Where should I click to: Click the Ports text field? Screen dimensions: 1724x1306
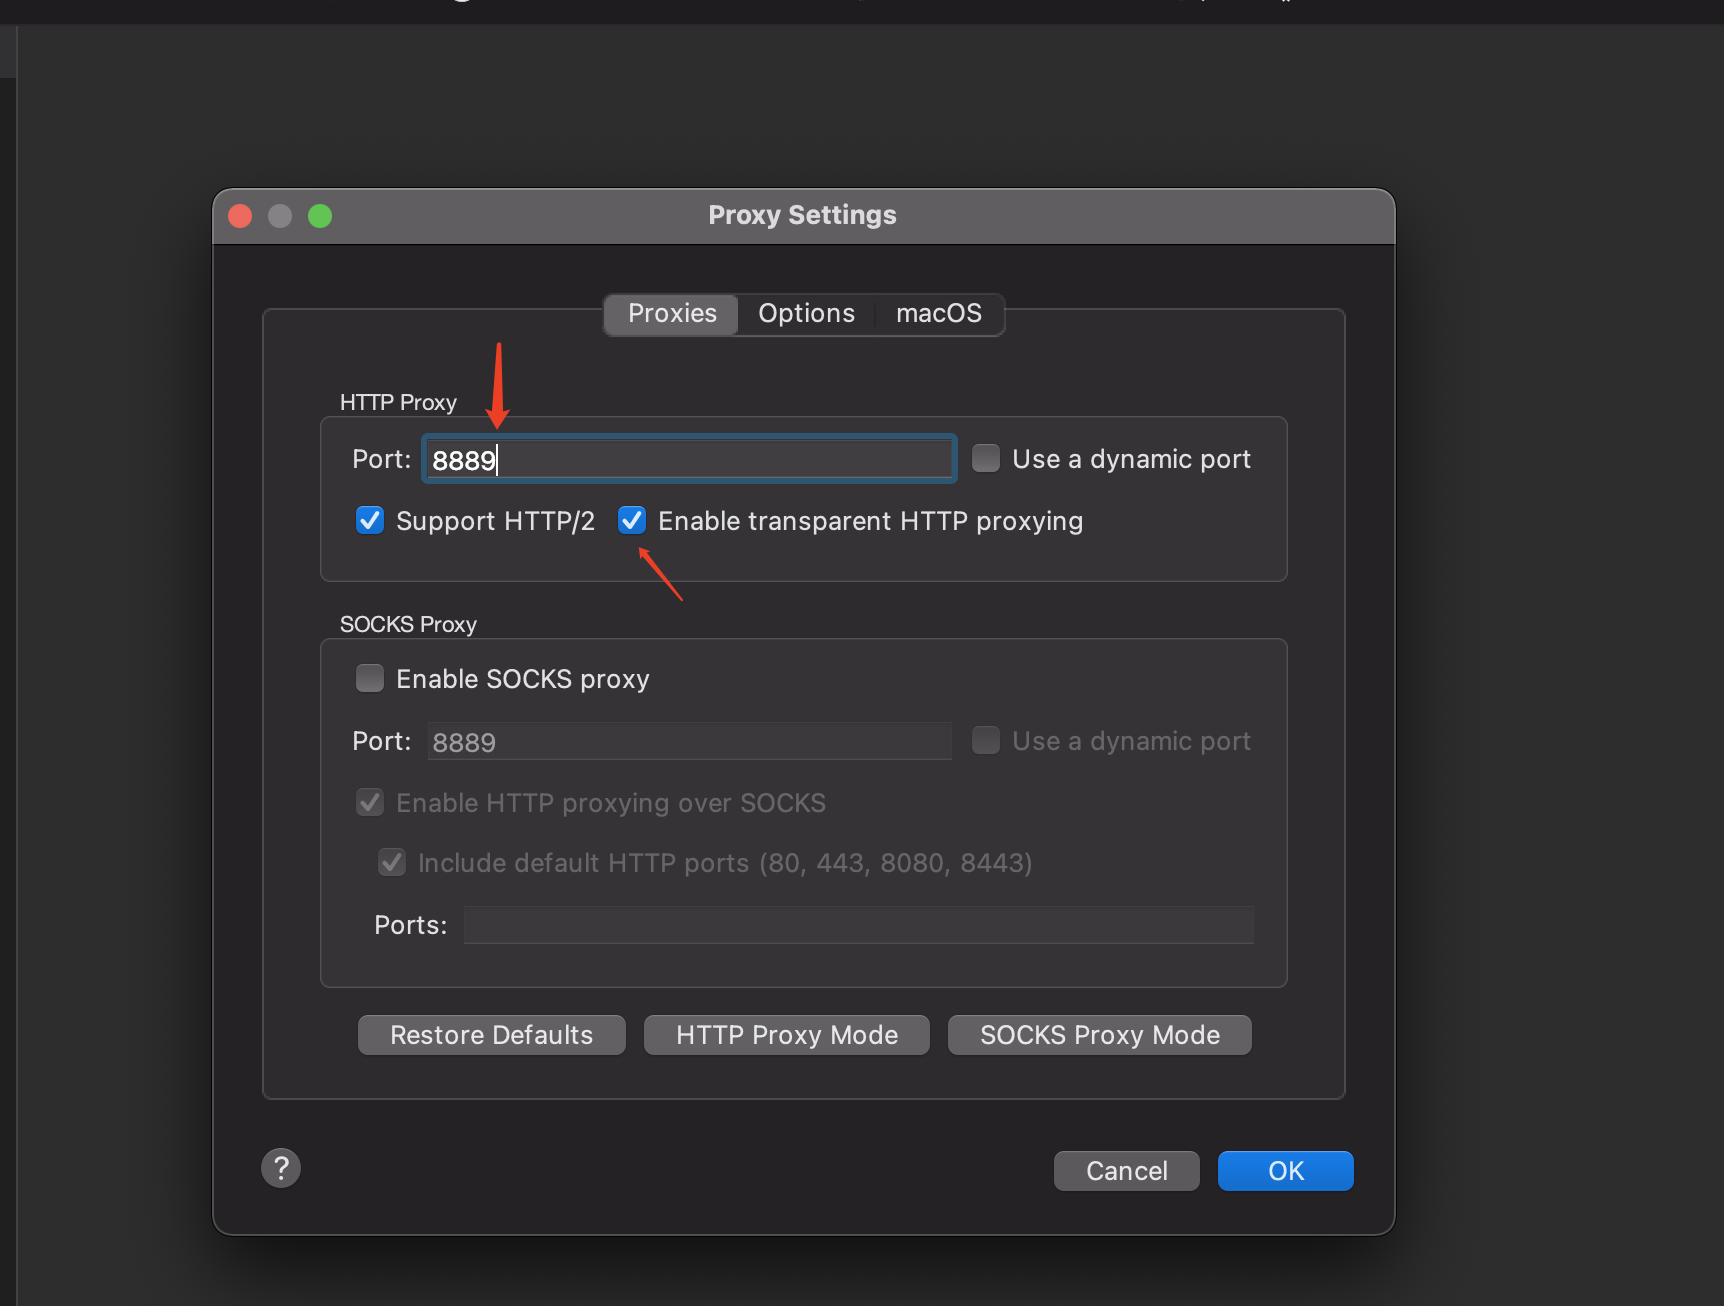pyautogui.click(x=859, y=925)
